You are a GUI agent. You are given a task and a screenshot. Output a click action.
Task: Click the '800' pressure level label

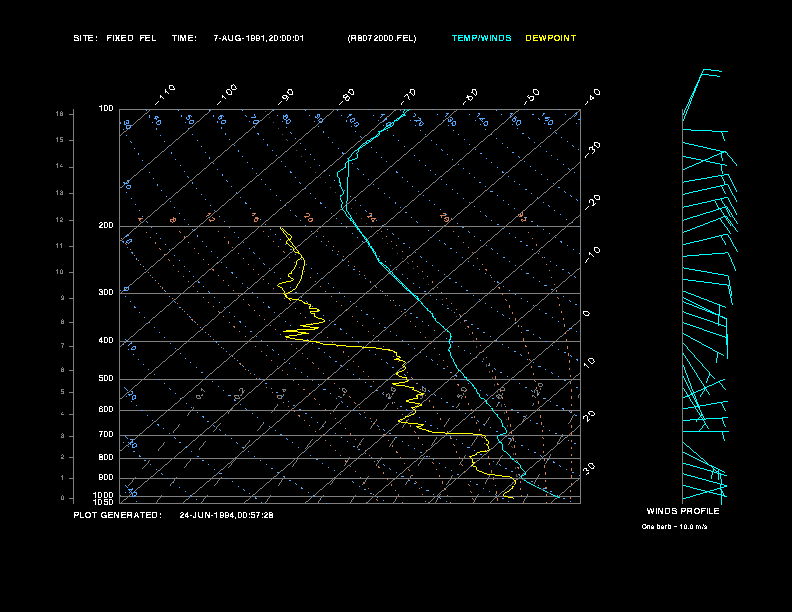point(106,457)
